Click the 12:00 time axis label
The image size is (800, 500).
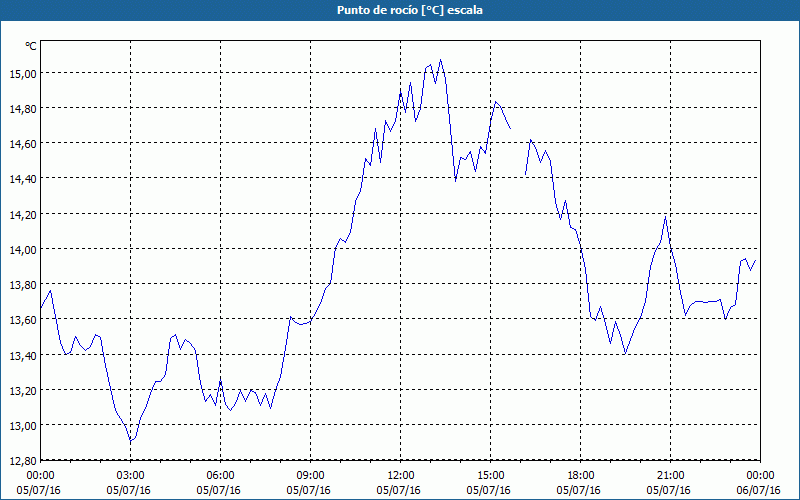pos(401,476)
